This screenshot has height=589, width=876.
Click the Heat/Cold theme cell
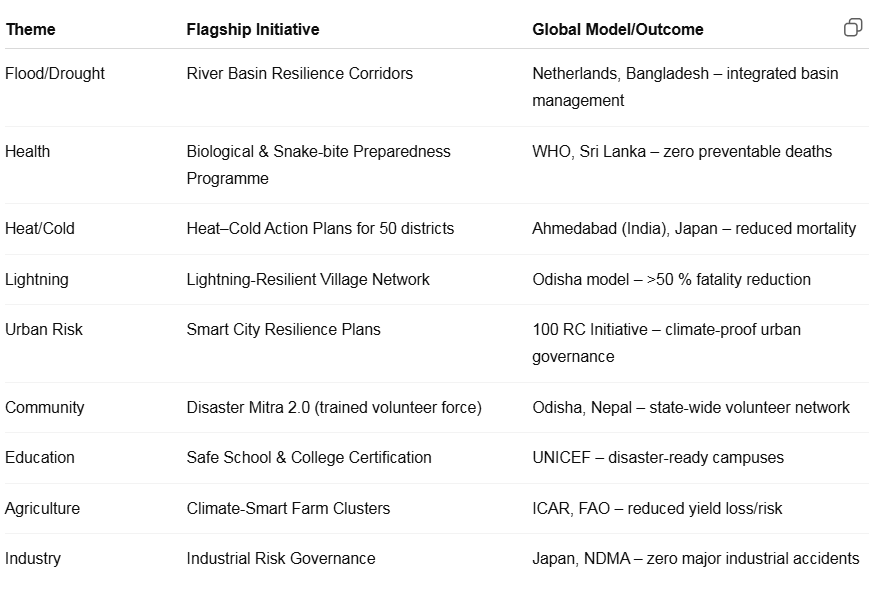40,229
